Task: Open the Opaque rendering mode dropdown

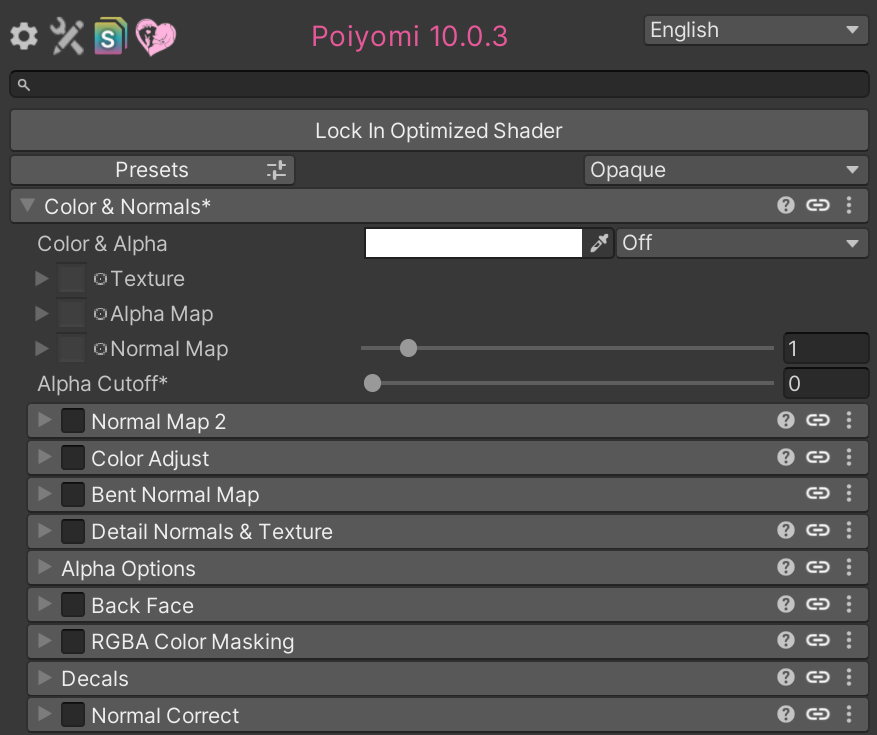Action: pos(725,170)
